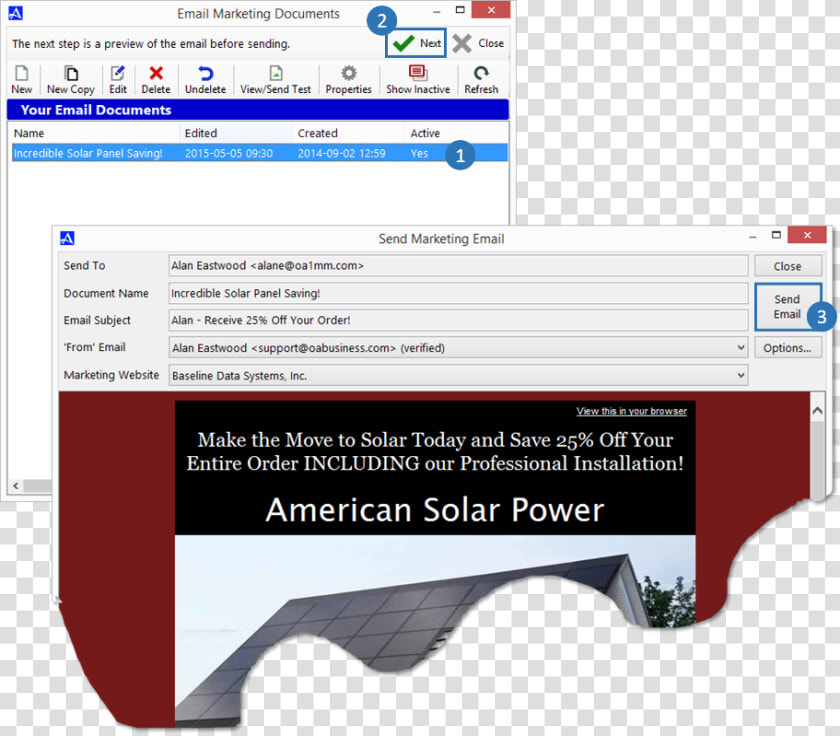840x736 pixels.
Task: Click the left arrow of horizontal scrollbar
Action: point(16,486)
